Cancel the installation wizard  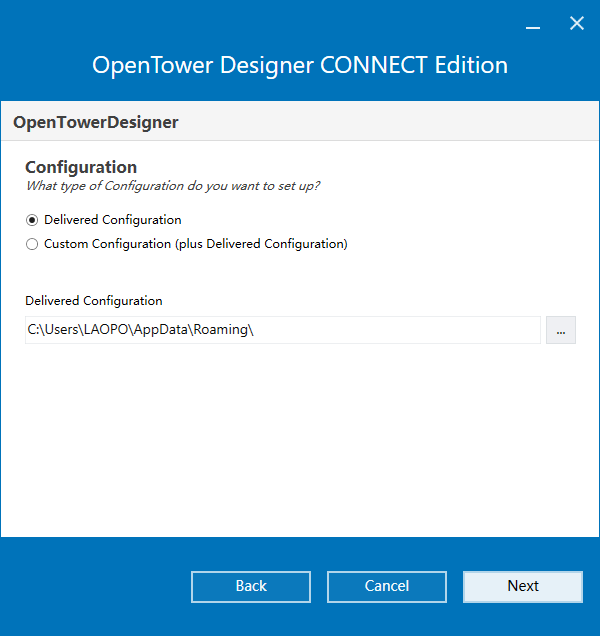(387, 587)
